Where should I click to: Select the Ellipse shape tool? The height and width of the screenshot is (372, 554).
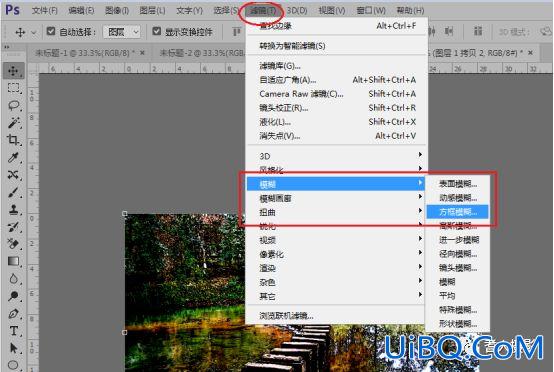tap(13, 365)
